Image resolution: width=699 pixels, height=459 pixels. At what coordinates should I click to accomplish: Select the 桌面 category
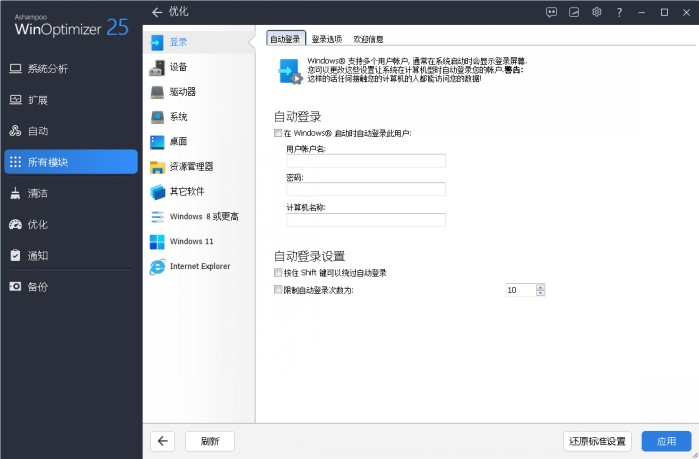(x=199, y=142)
